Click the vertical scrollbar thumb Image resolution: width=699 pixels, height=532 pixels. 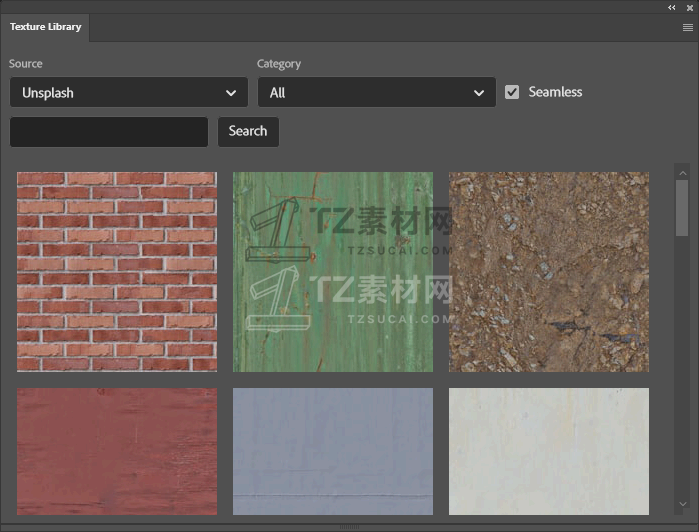(682, 208)
